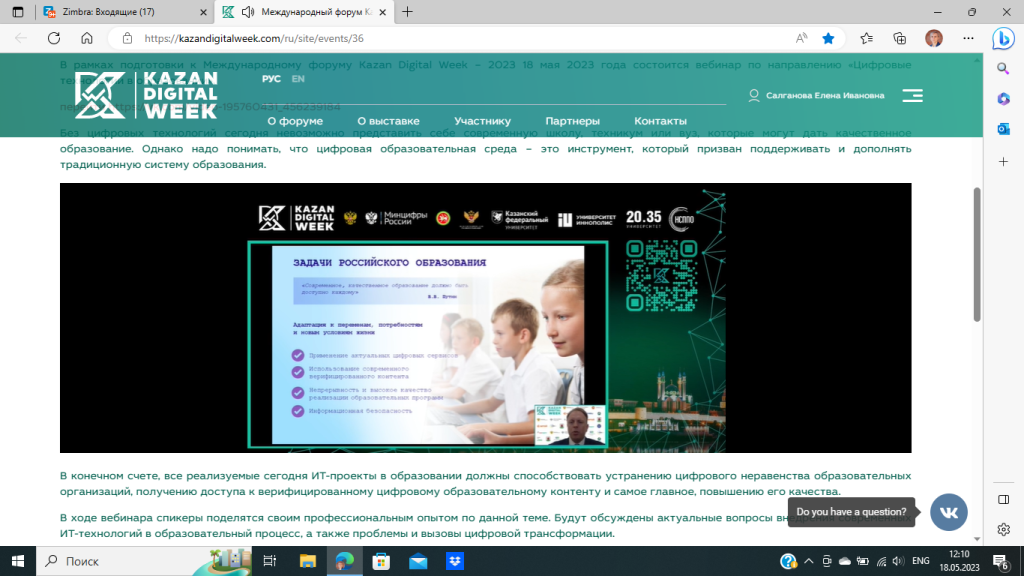Open Task View on the taskbar

[x=269, y=561]
